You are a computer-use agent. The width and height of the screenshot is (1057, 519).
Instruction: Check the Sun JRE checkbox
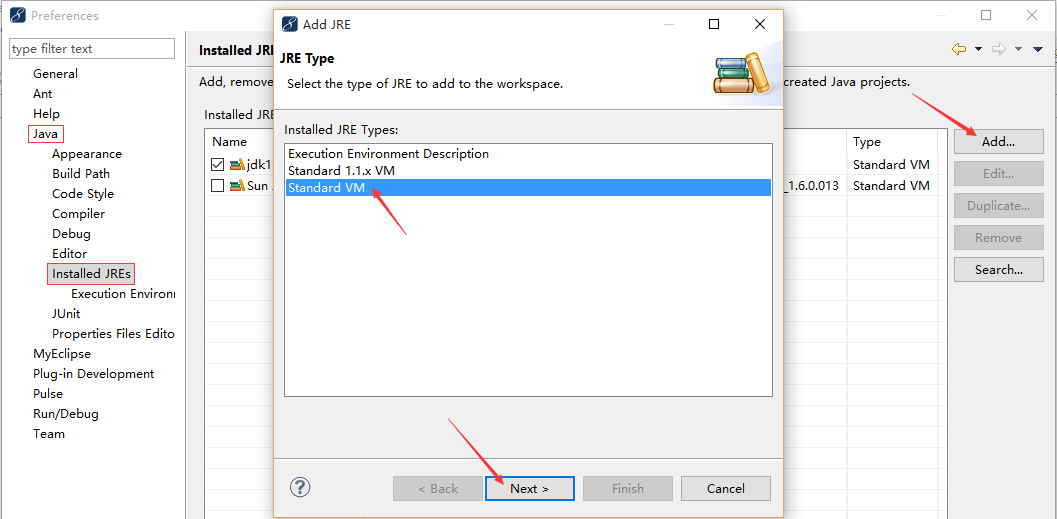click(217, 186)
